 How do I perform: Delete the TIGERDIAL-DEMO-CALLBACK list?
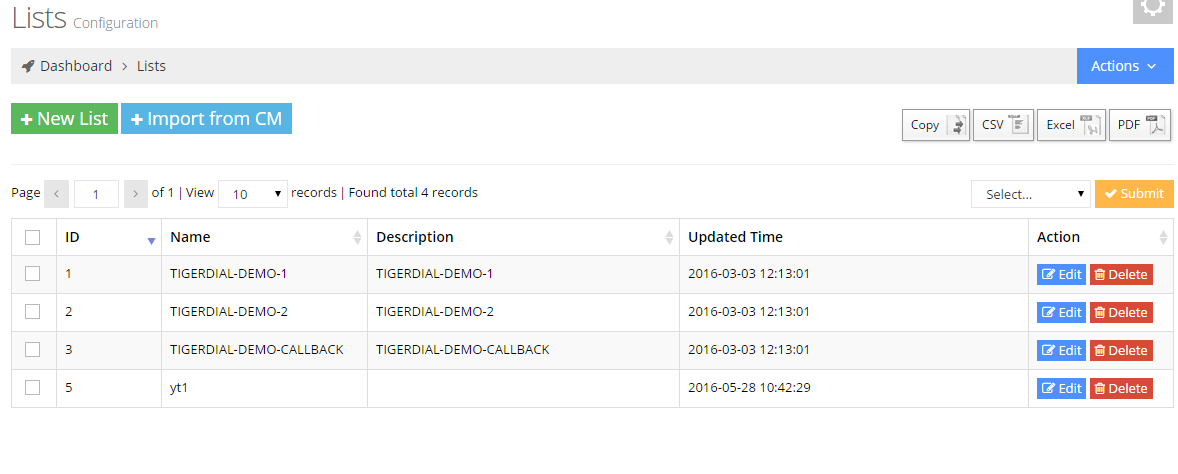pos(1120,350)
